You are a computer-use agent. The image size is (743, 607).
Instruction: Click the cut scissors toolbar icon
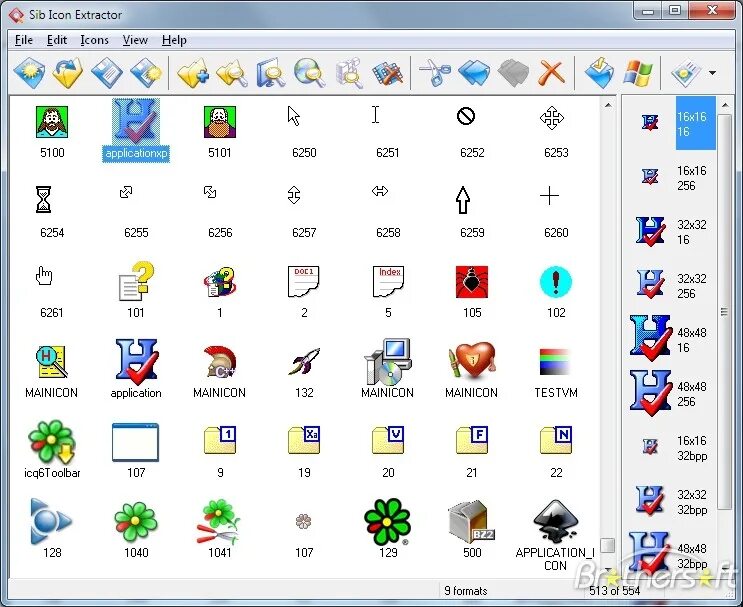[x=435, y=72]
